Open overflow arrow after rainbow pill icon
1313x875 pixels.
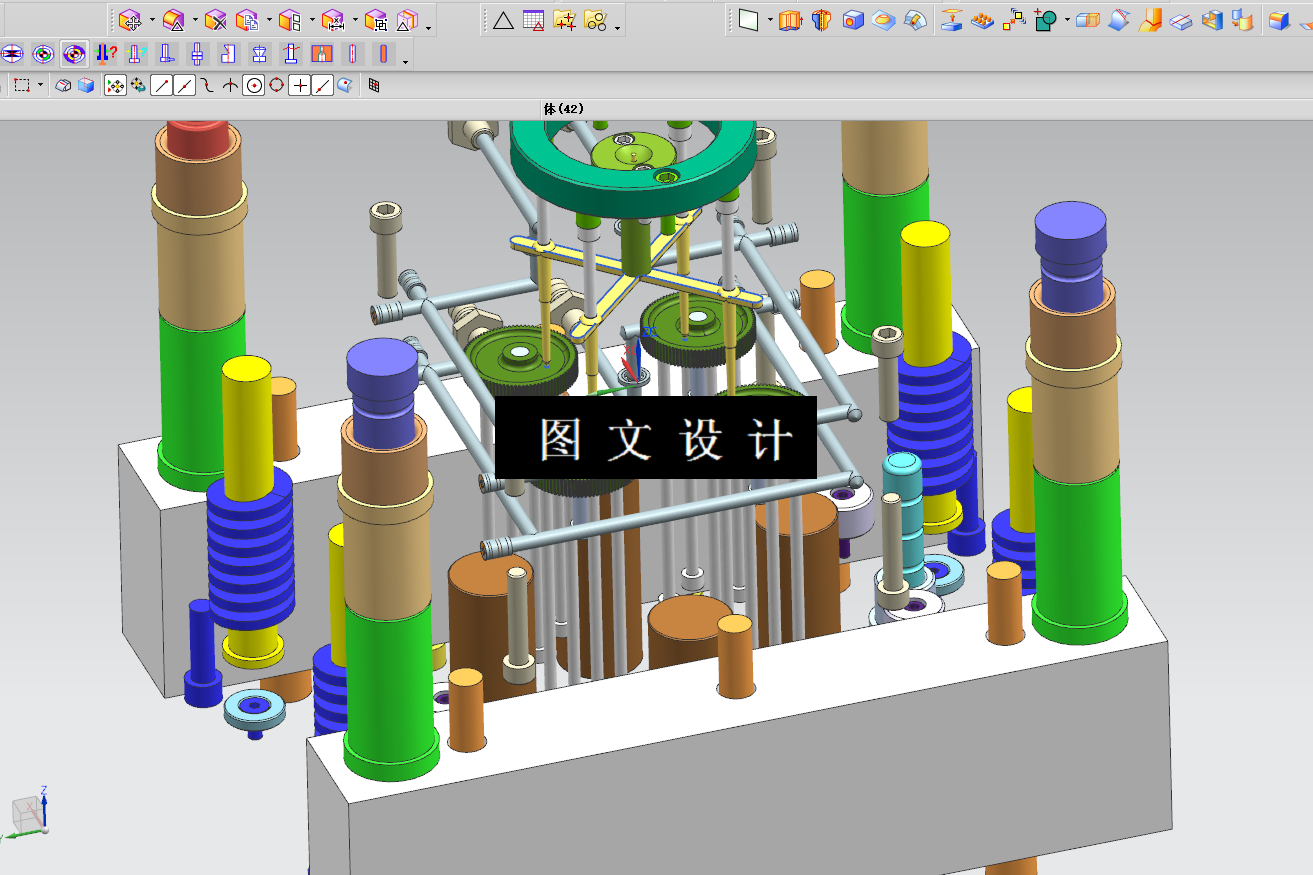pyautogui.click(x=405, y=62)
